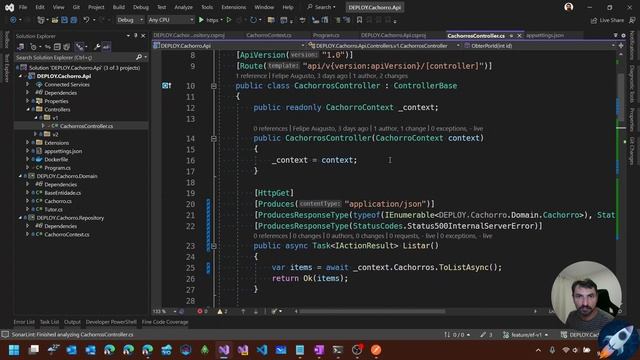This screenshot has height=360, width=640.
Task: Click the errors count indicator
Action: click(x=202, y=311)
